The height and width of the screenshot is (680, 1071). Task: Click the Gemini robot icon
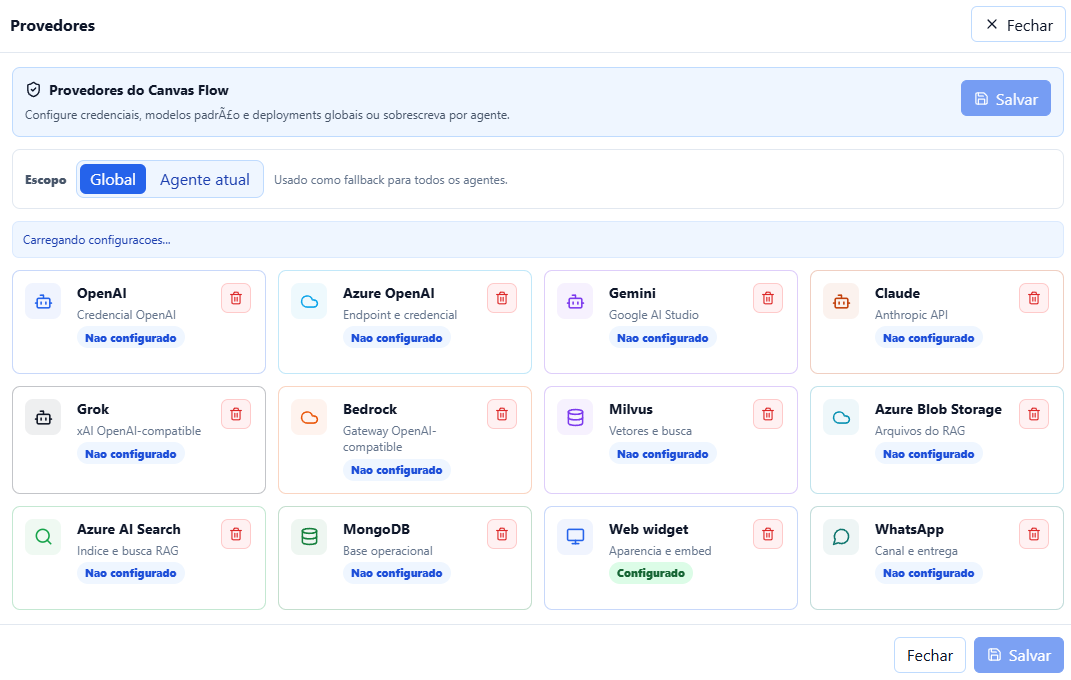tap(575, 302)
